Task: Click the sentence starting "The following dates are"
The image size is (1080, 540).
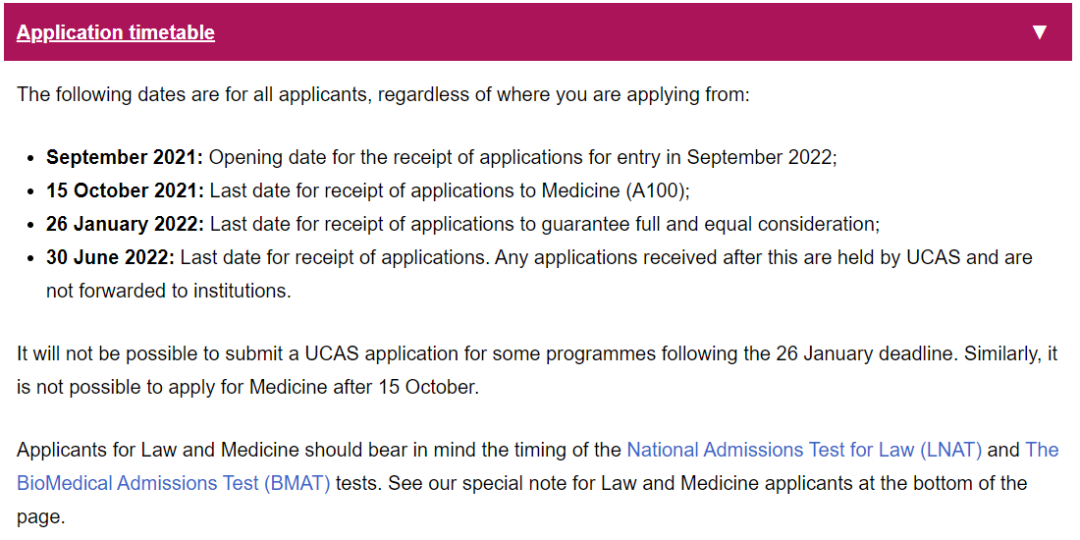Action: [382, 94]
